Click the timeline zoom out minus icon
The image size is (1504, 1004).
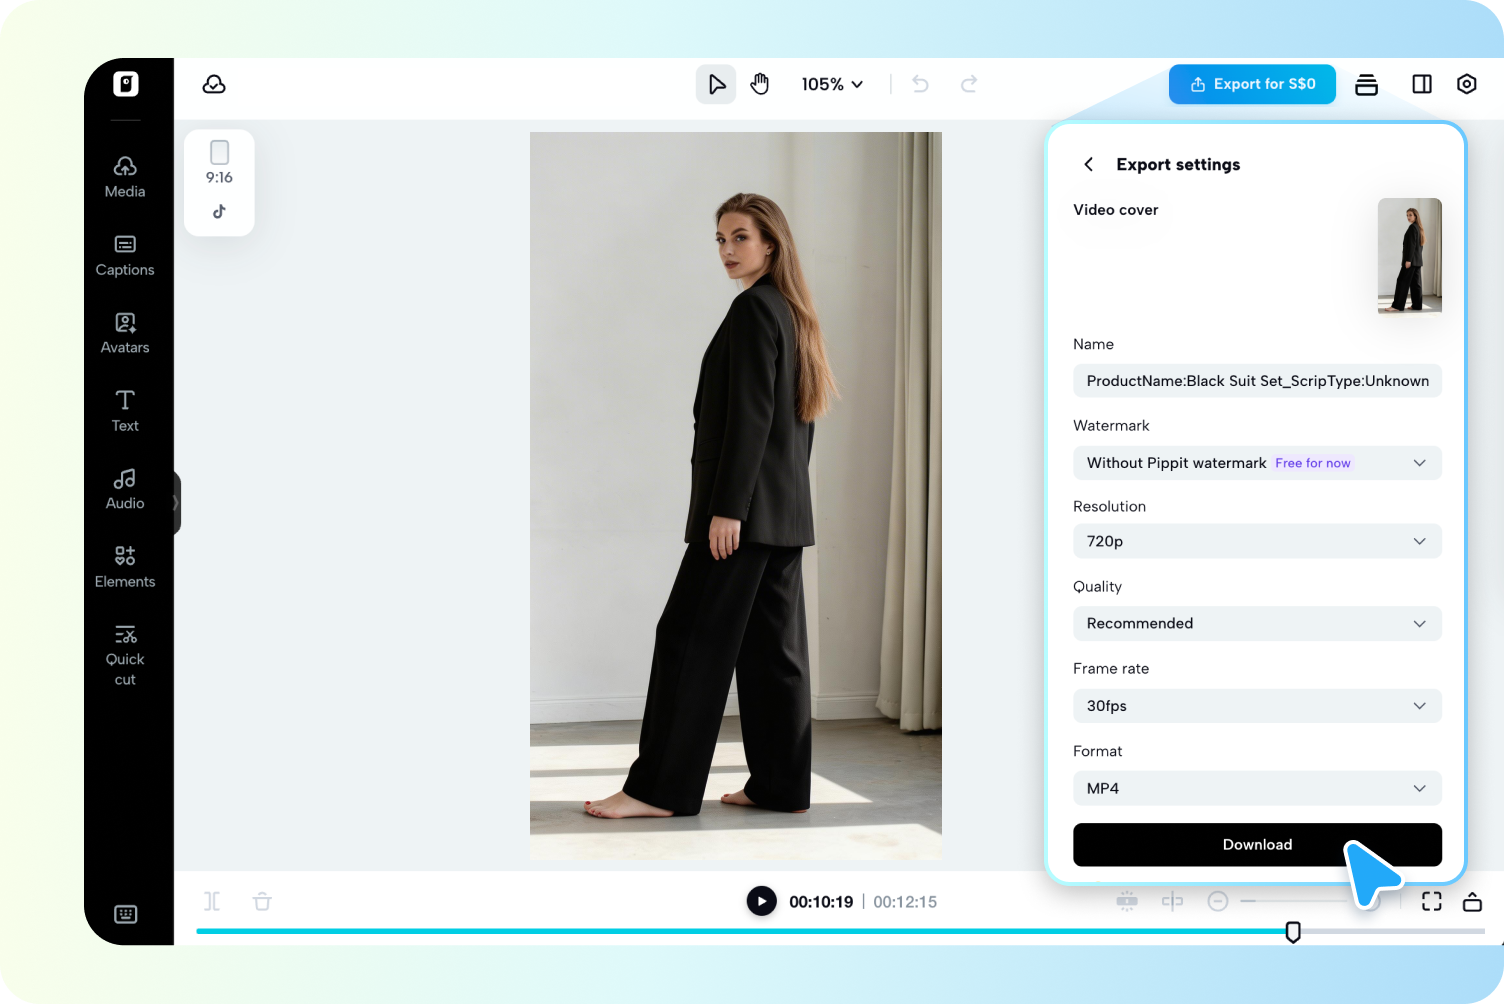click(x=1218, y=901)
